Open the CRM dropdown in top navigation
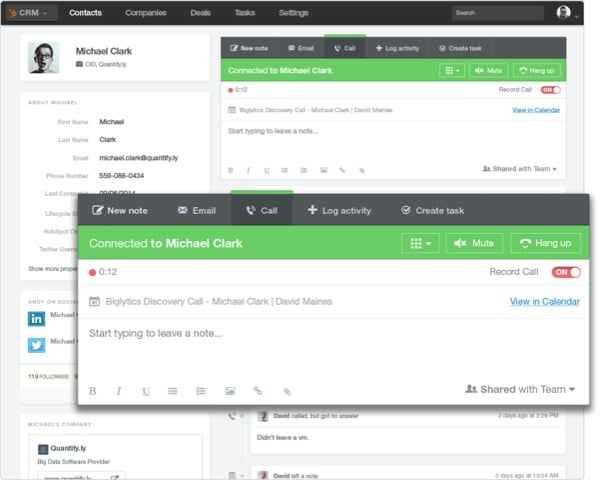 pyautogui.click(x=29, y=13)
